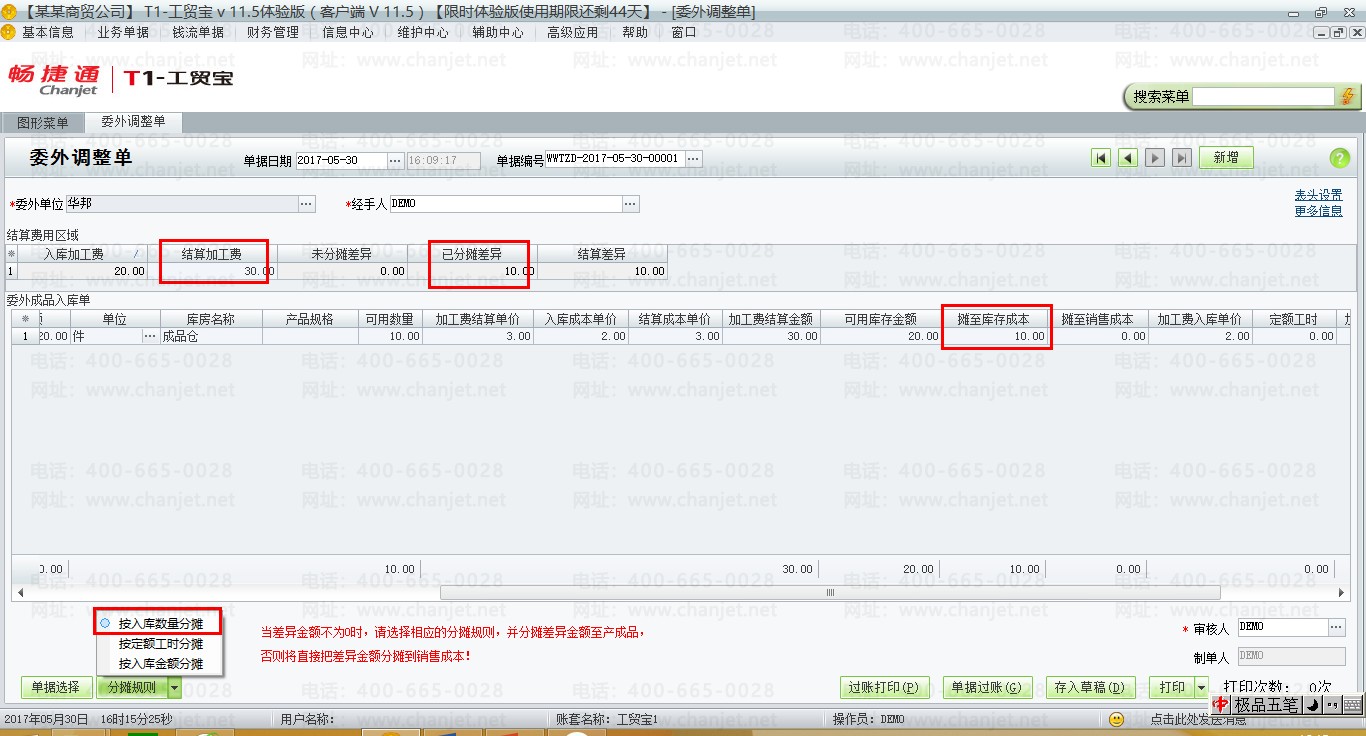Click the 搜索菜单 search input field
Image resolution: width=1366 pixels, height=736 pixels.
1263,97
